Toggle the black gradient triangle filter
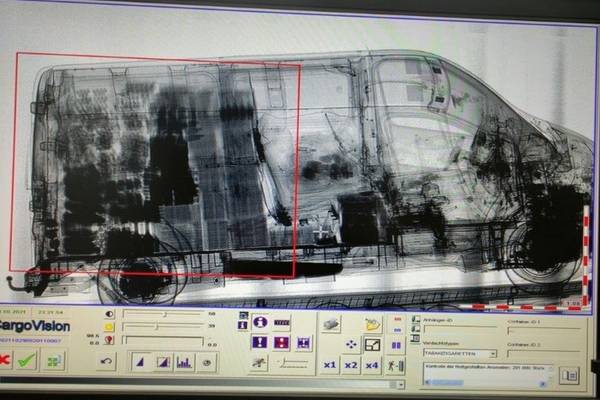 coord(138,362)
